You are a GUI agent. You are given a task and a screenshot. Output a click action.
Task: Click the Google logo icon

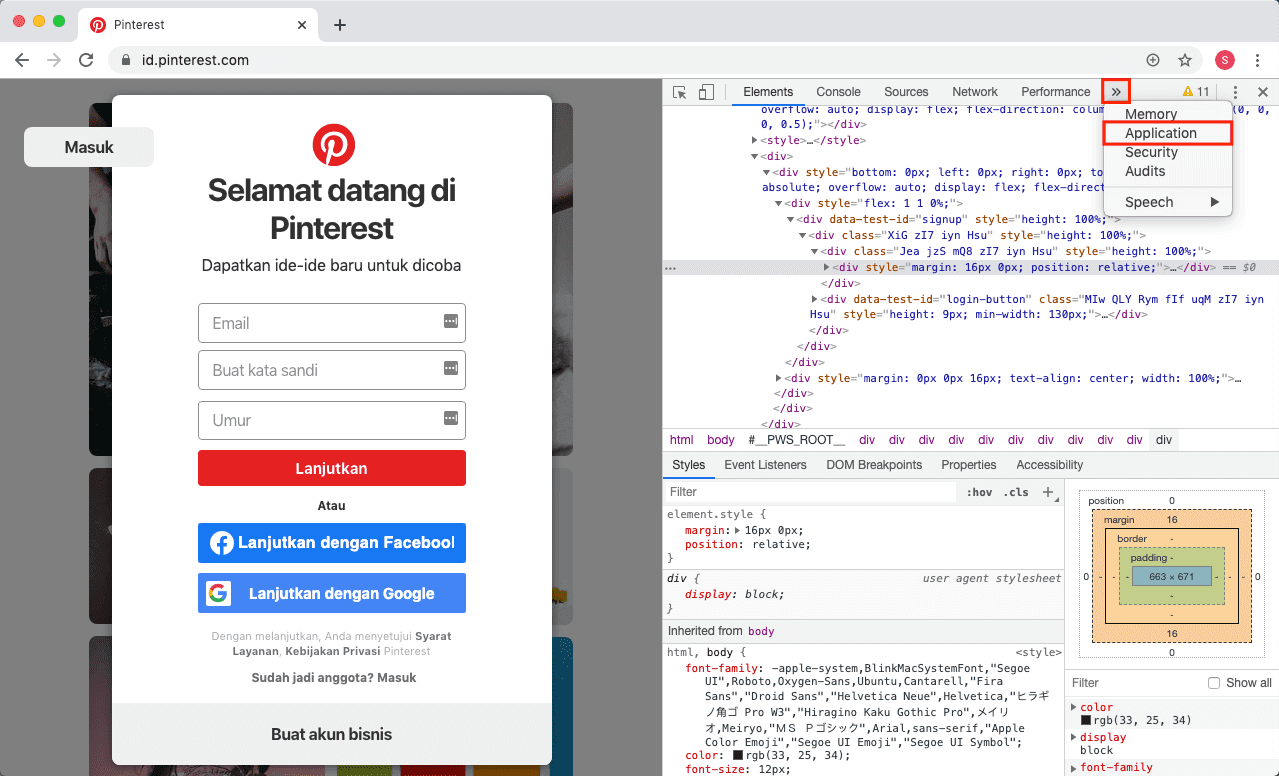(218, 593)
